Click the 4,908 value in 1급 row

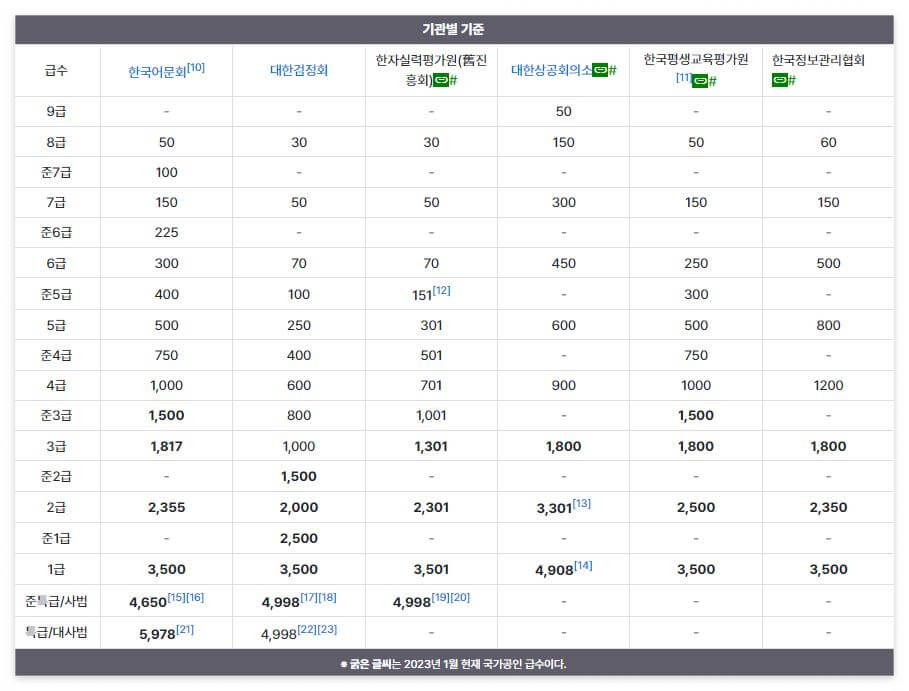click(x=554, y=570)
